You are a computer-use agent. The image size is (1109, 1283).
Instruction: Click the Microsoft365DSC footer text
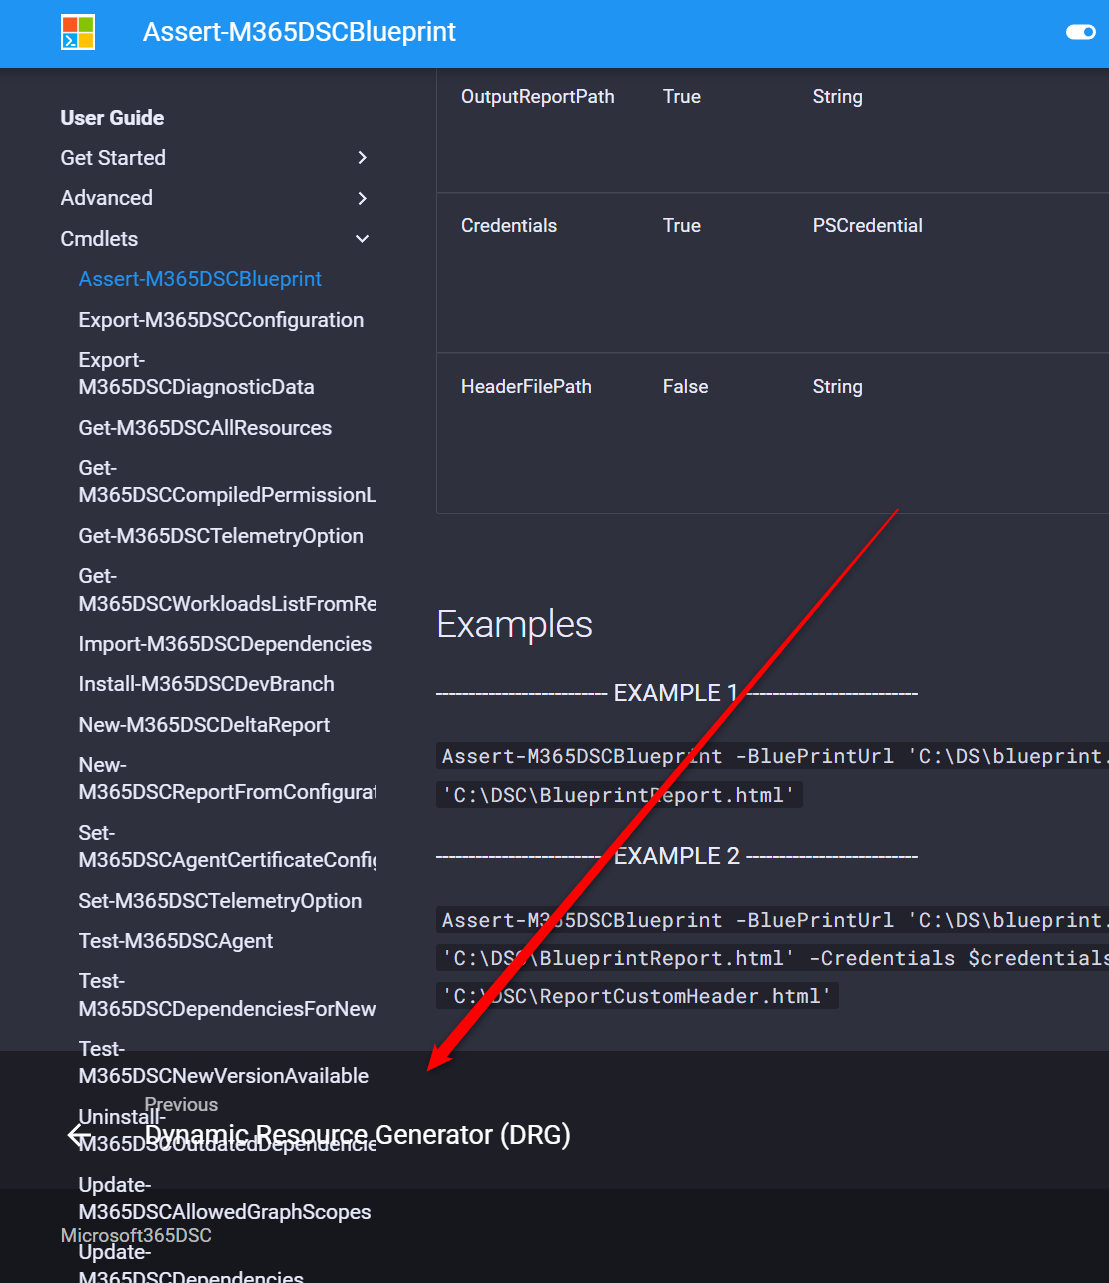click(136, 1236)
